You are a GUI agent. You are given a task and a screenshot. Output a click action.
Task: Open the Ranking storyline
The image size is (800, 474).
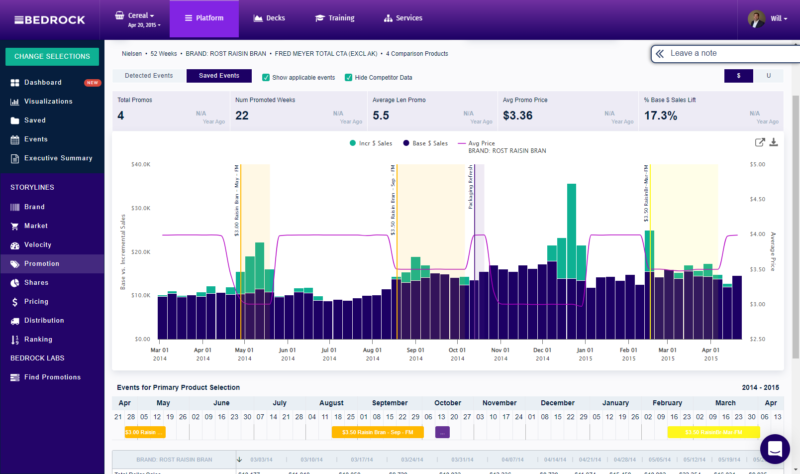38,339
